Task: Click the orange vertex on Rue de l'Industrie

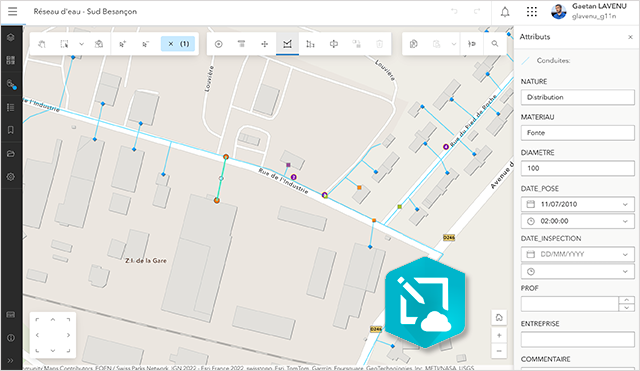Action: click(x=226, y=157)
